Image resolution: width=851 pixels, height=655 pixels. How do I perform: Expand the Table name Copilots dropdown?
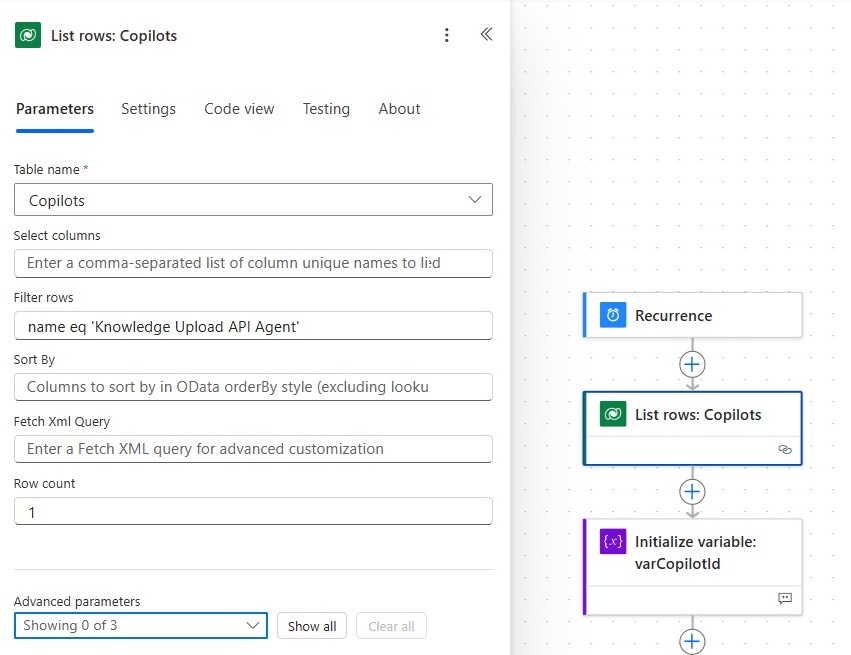coord(253,200)
